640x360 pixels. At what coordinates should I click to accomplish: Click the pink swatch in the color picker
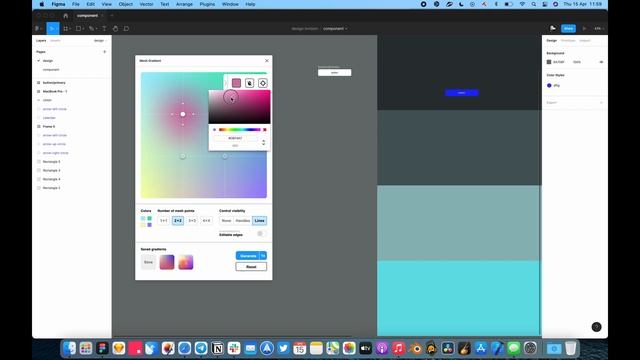(236, 83)
